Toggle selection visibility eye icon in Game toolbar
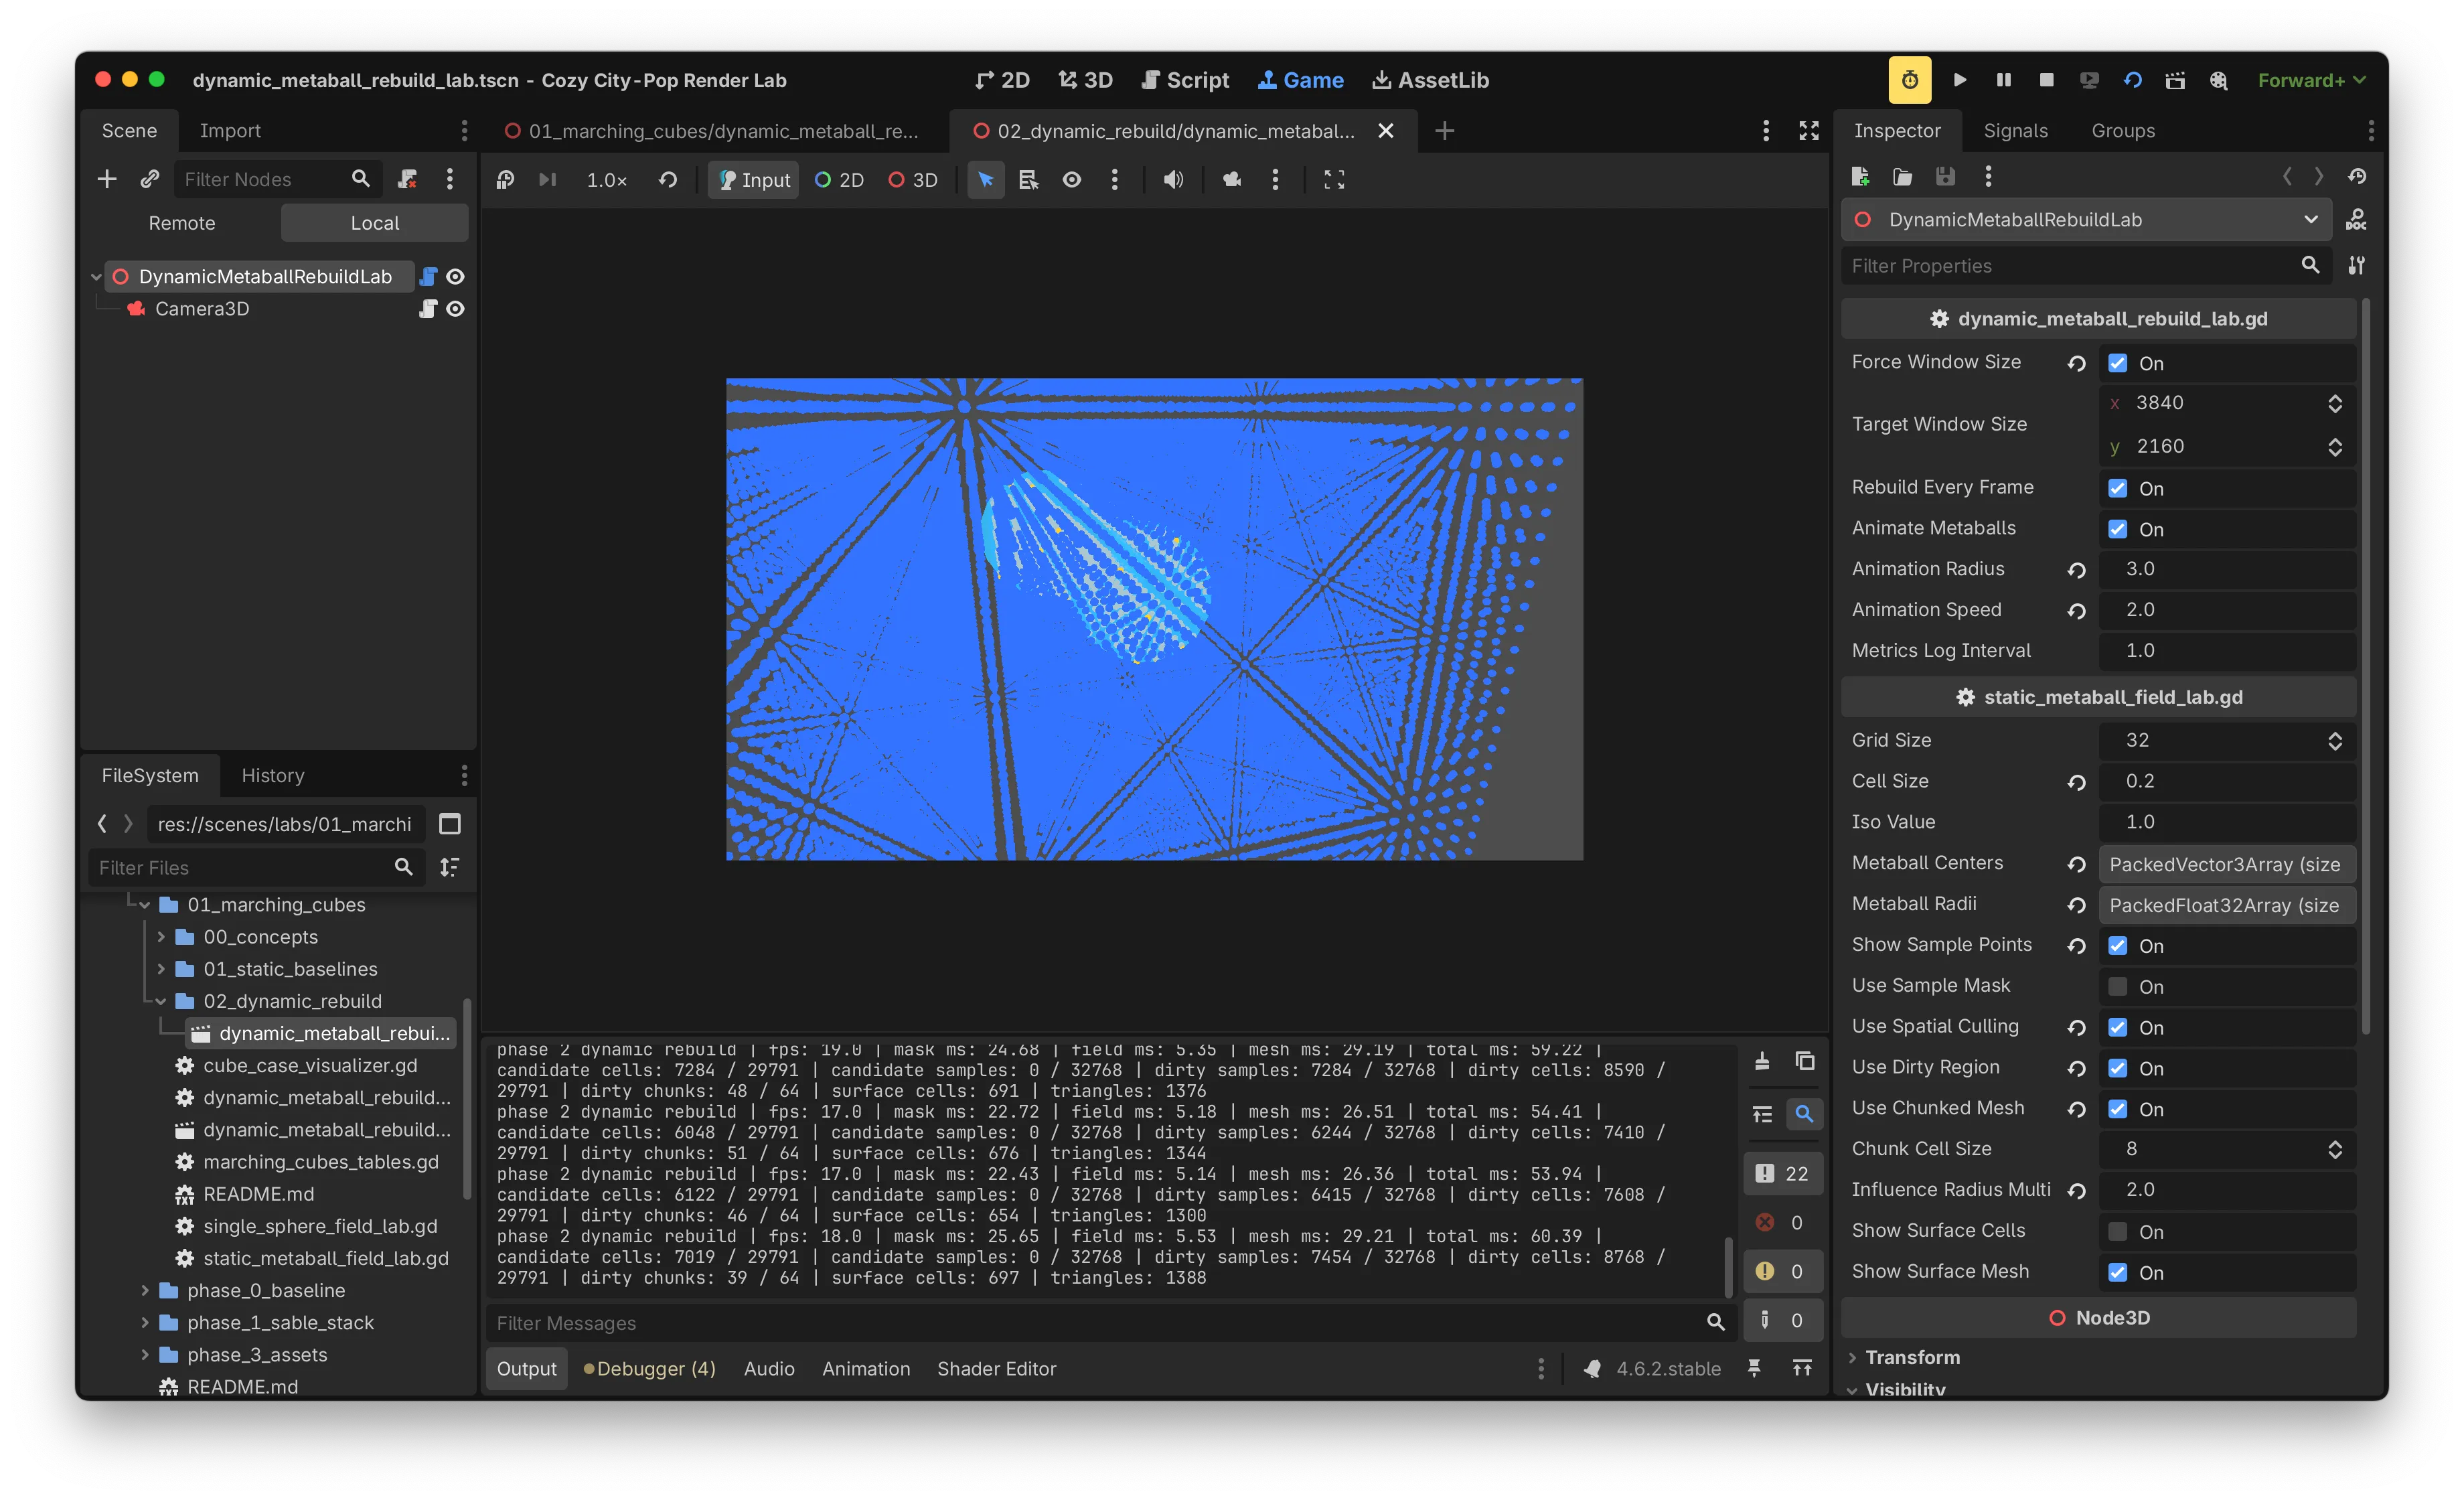 tap(1071, 180)
